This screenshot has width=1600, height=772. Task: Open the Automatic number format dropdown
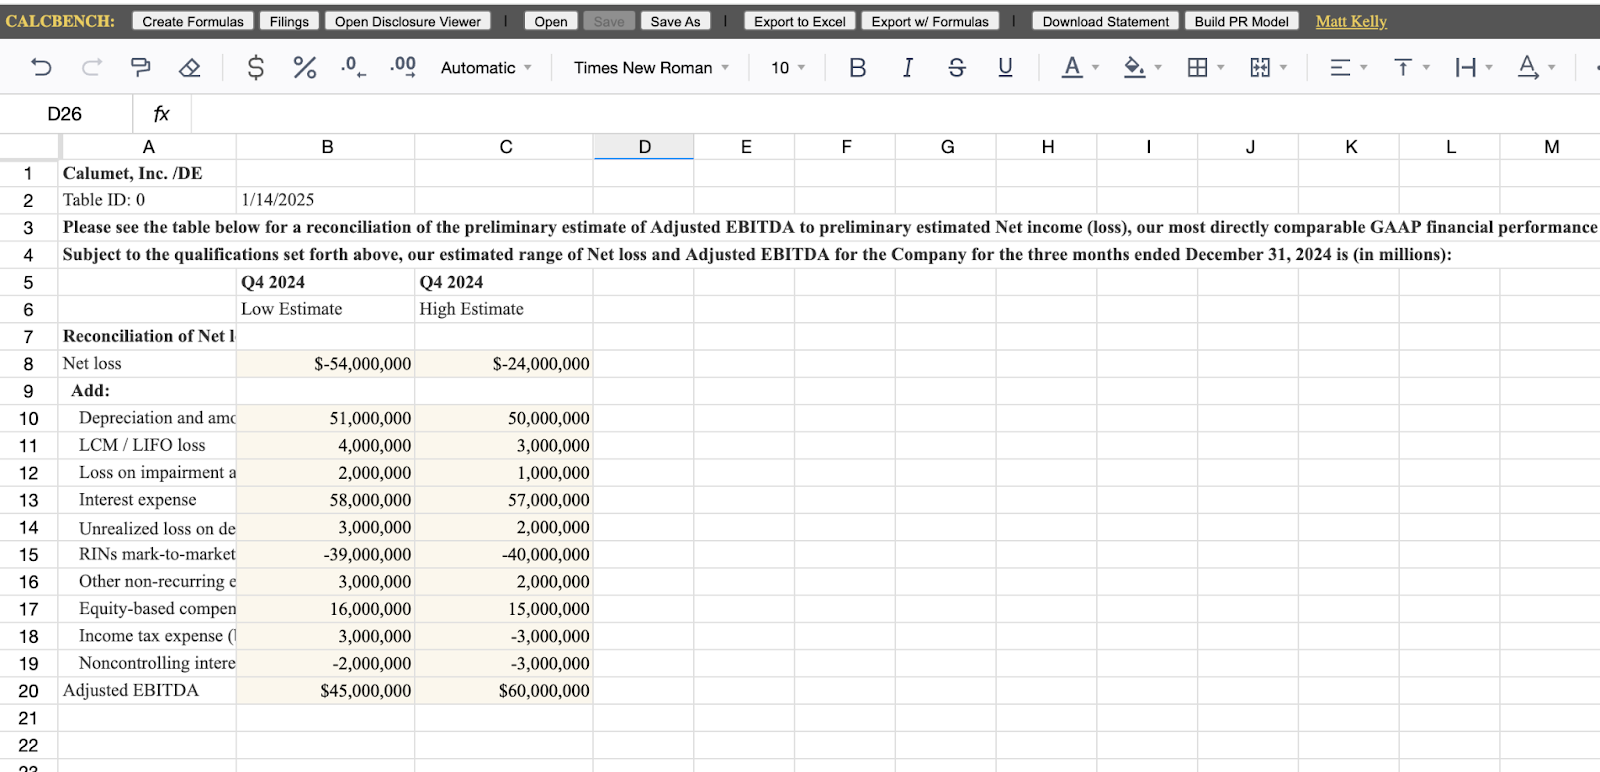tap(486, 67)
